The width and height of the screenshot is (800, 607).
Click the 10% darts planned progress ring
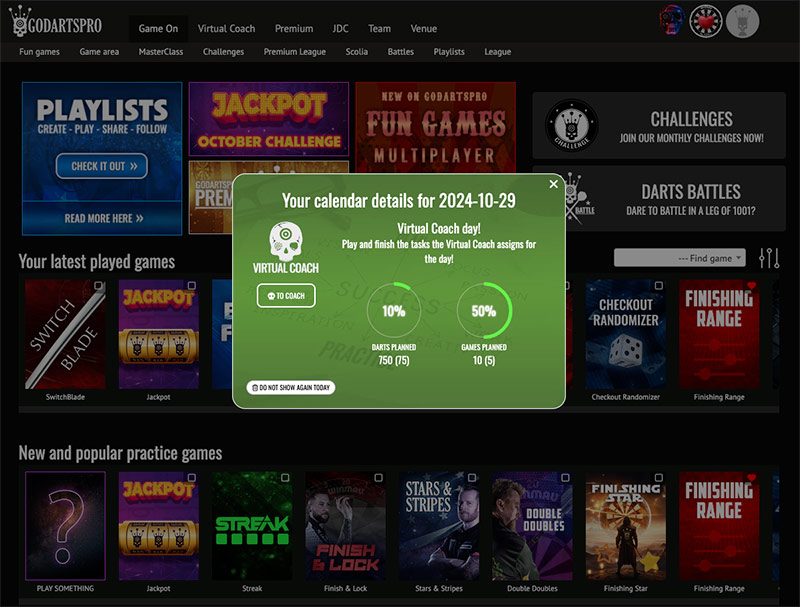pos(394,310)
